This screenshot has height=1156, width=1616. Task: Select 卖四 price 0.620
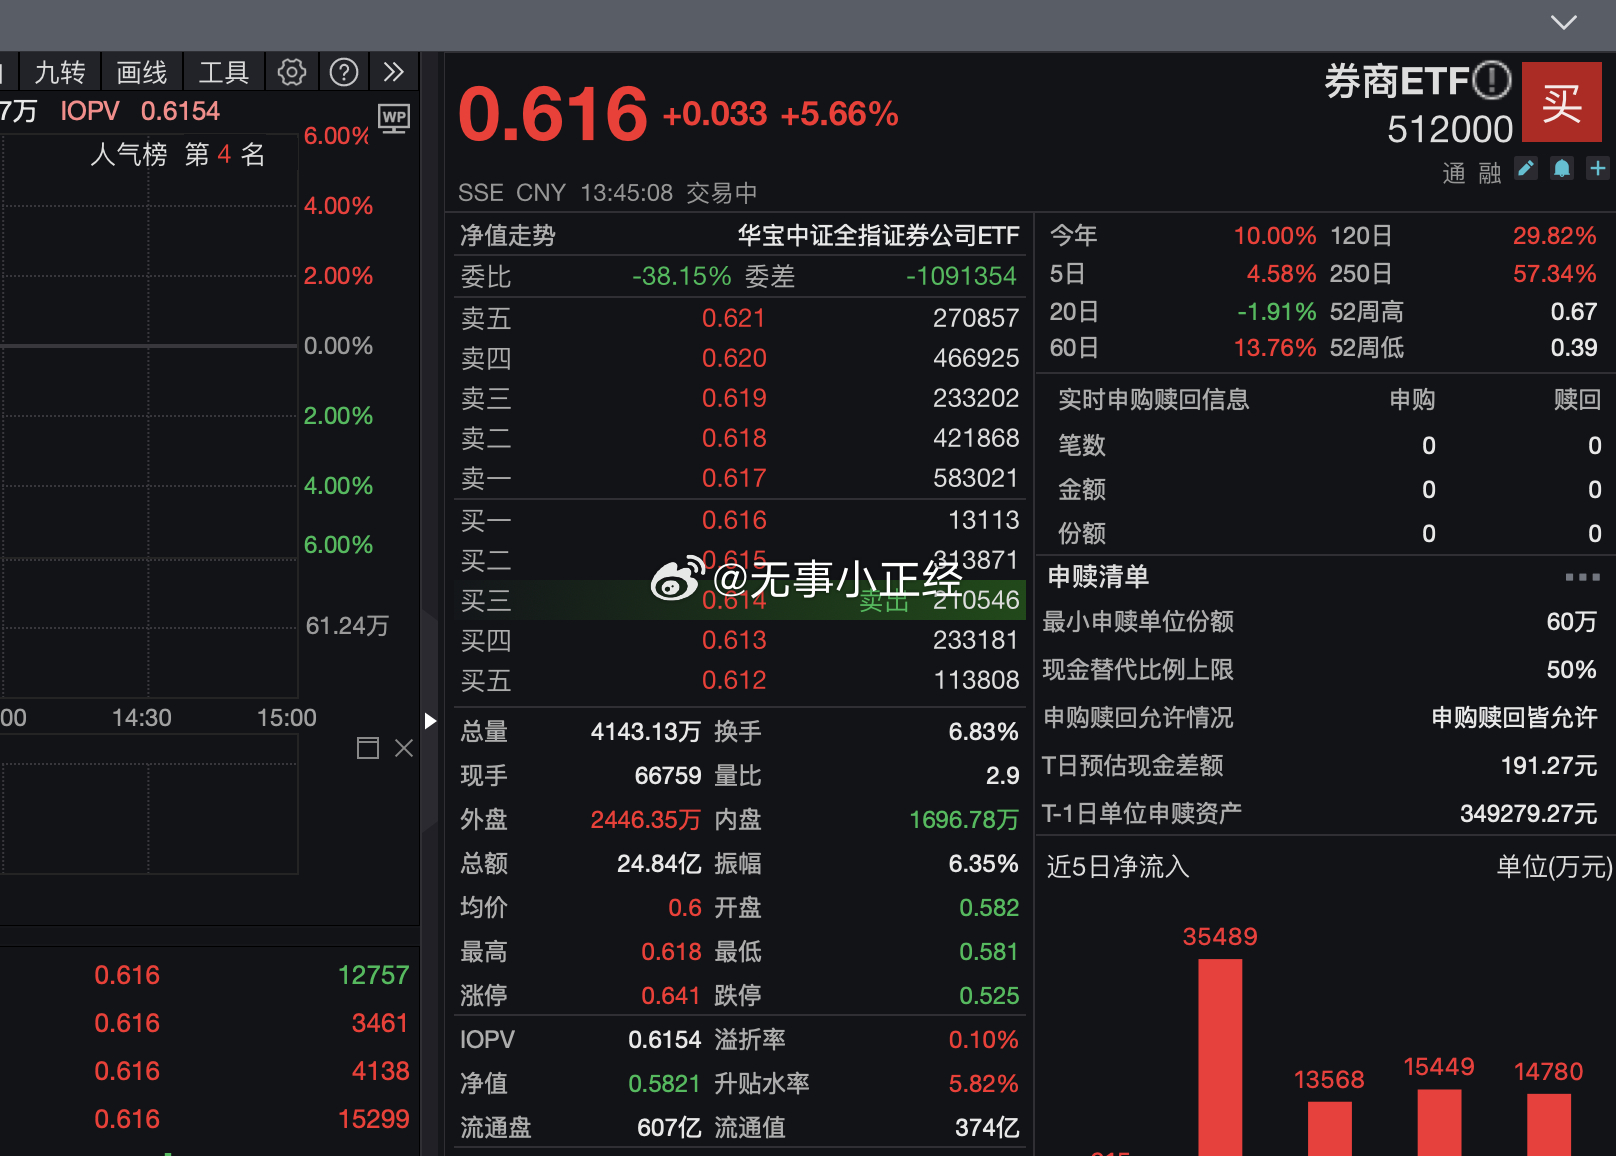coord(734,358)
